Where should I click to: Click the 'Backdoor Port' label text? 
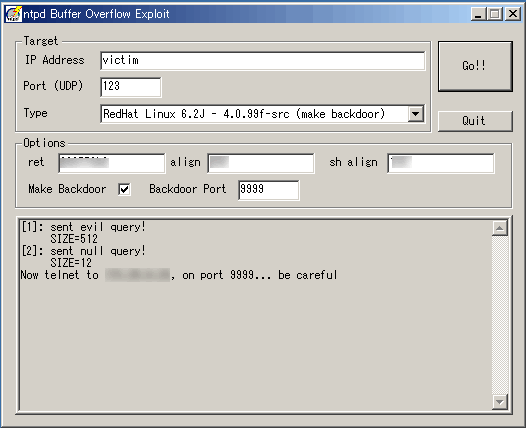point(188,189)
